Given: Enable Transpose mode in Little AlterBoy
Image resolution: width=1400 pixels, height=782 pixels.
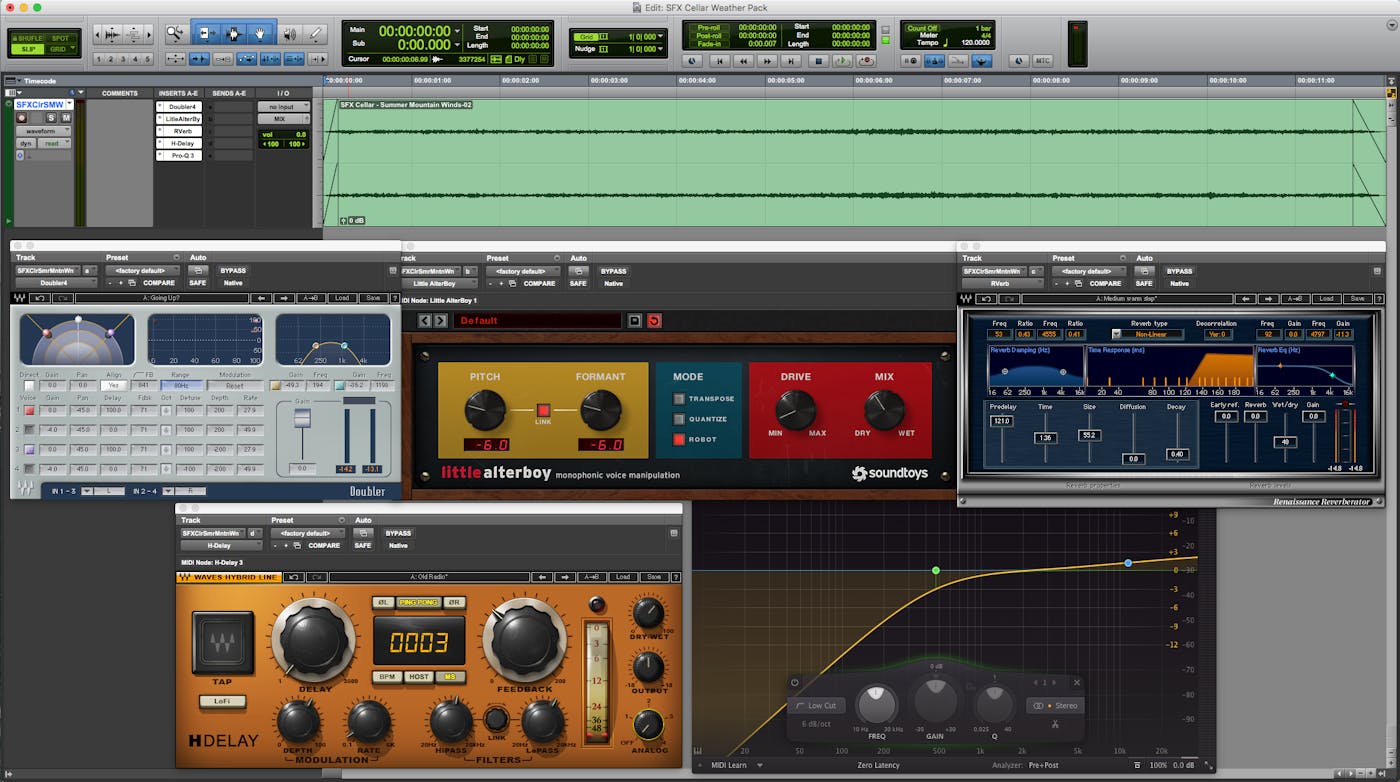Looking at the screenshot, I should [x=679, y=399].
